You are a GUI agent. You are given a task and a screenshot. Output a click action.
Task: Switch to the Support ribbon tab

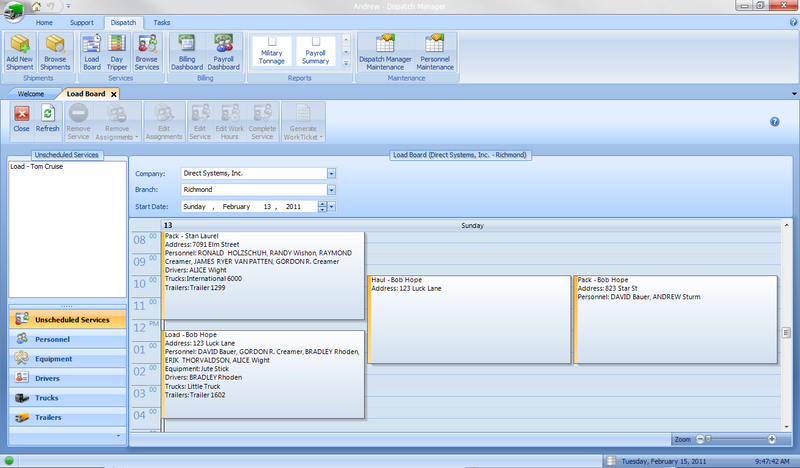pos(82,22)
